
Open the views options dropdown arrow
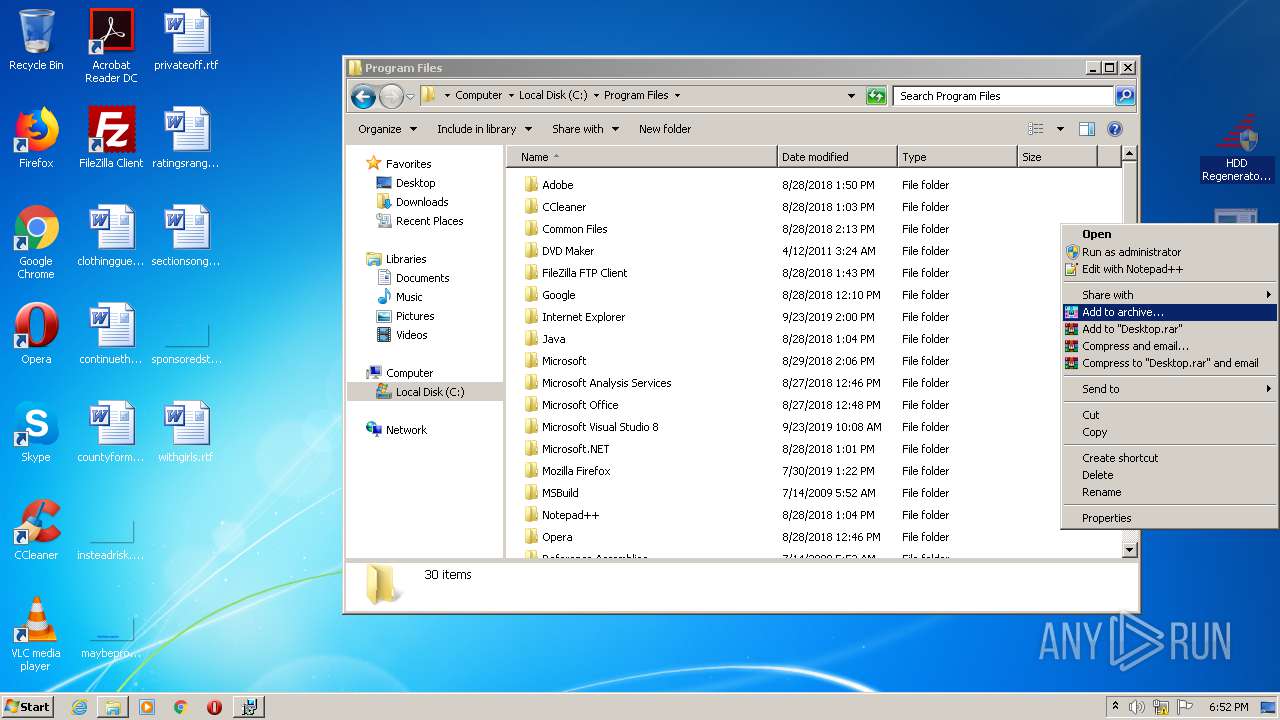pos(1060,129)
